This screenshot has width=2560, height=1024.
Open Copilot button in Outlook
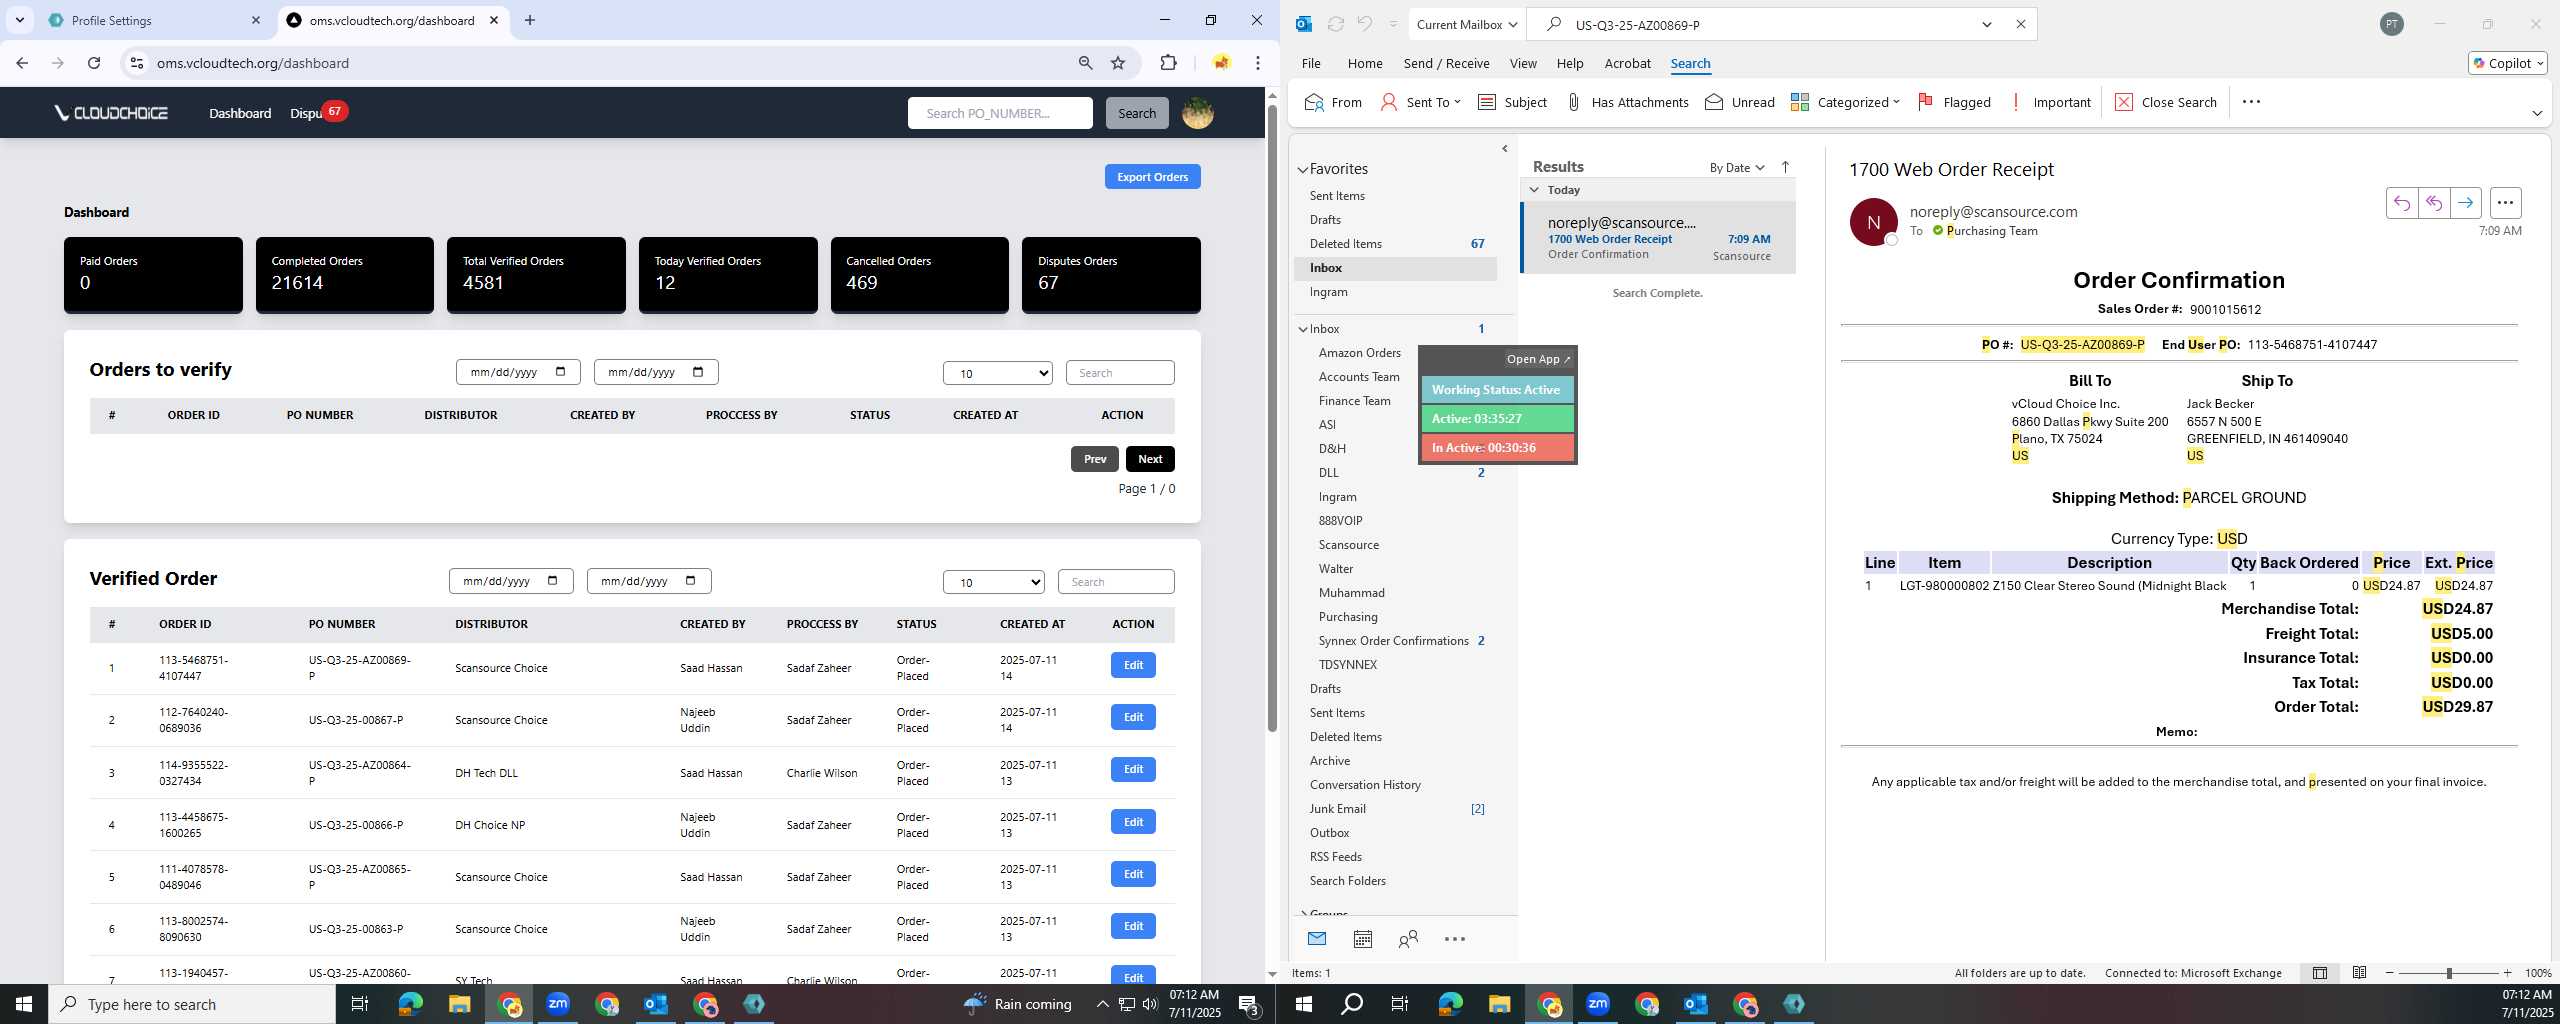tap(2508, 63)
